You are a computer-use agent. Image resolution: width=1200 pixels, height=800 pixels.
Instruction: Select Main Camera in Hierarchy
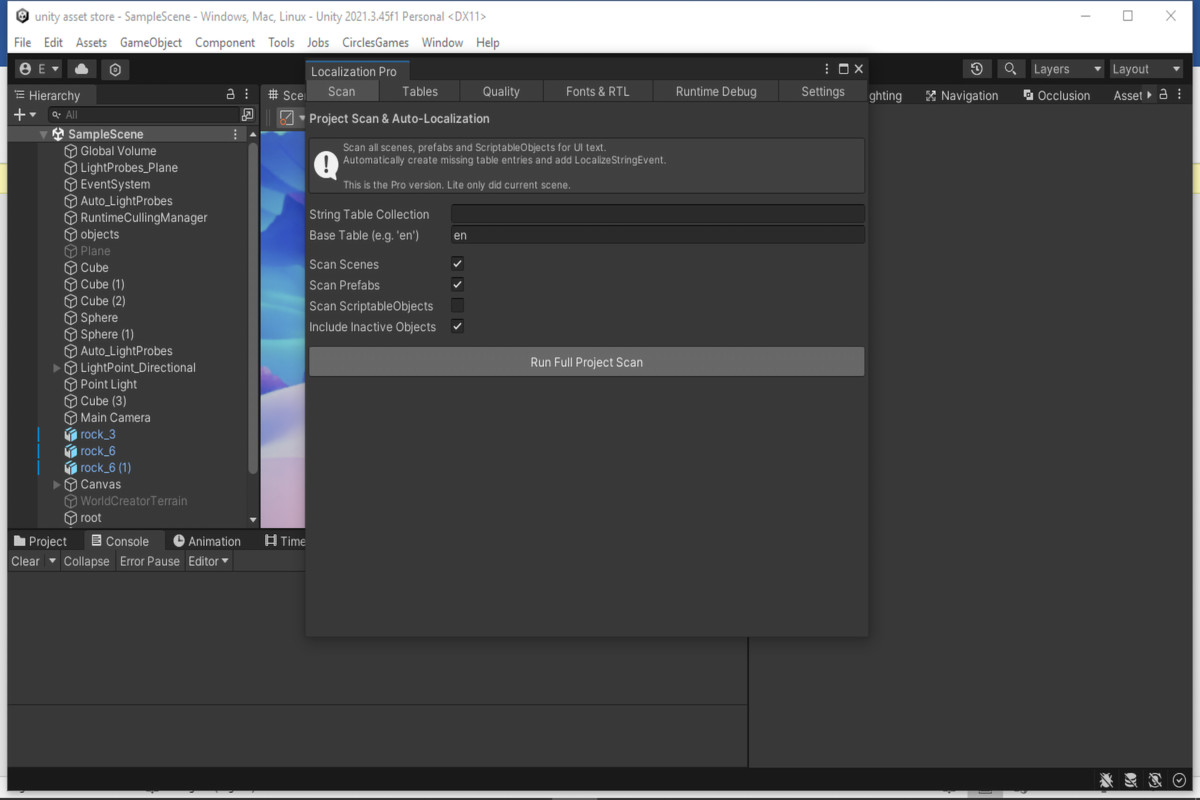point(115,418)
